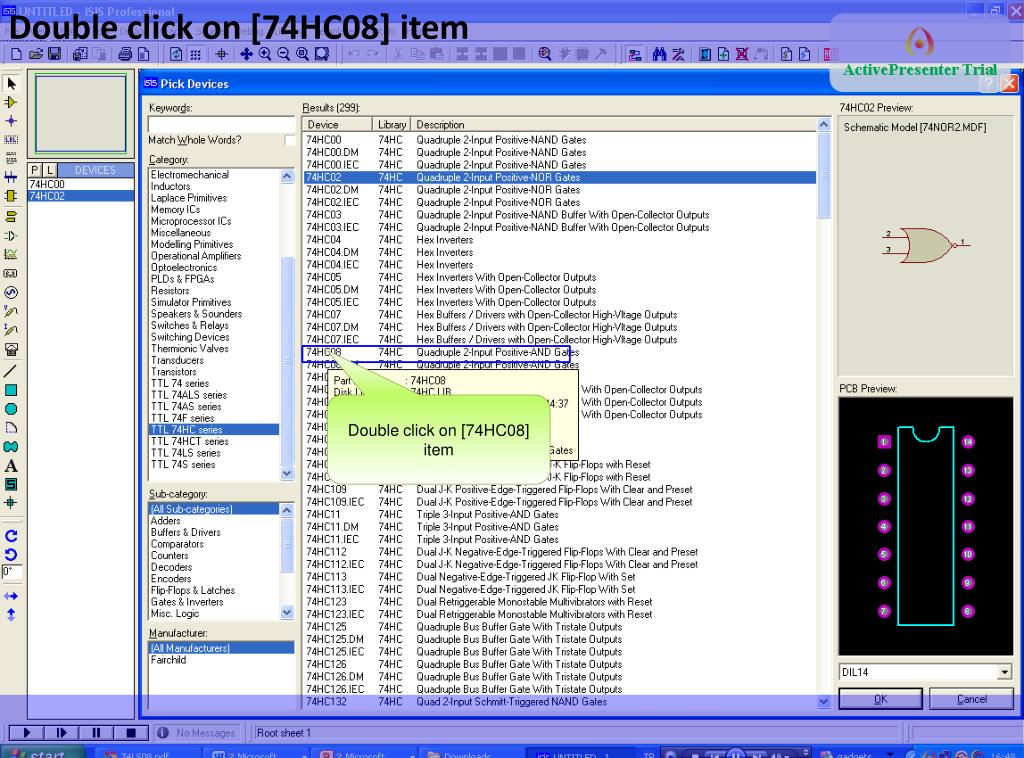The width and height of the screenshot is (1024, 758).
Task: Click the X-Mirror flip icon
Action: click(x=11, y=596)
